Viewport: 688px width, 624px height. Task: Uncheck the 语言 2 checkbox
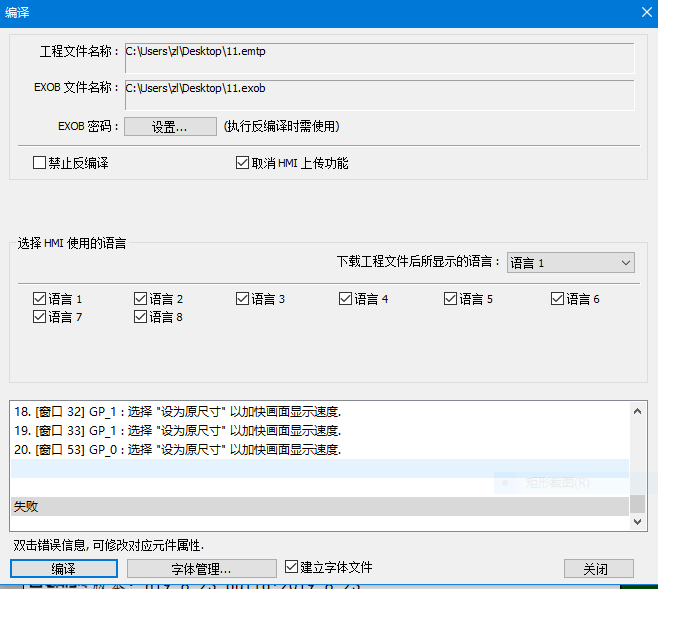click(x=140, y=299)
